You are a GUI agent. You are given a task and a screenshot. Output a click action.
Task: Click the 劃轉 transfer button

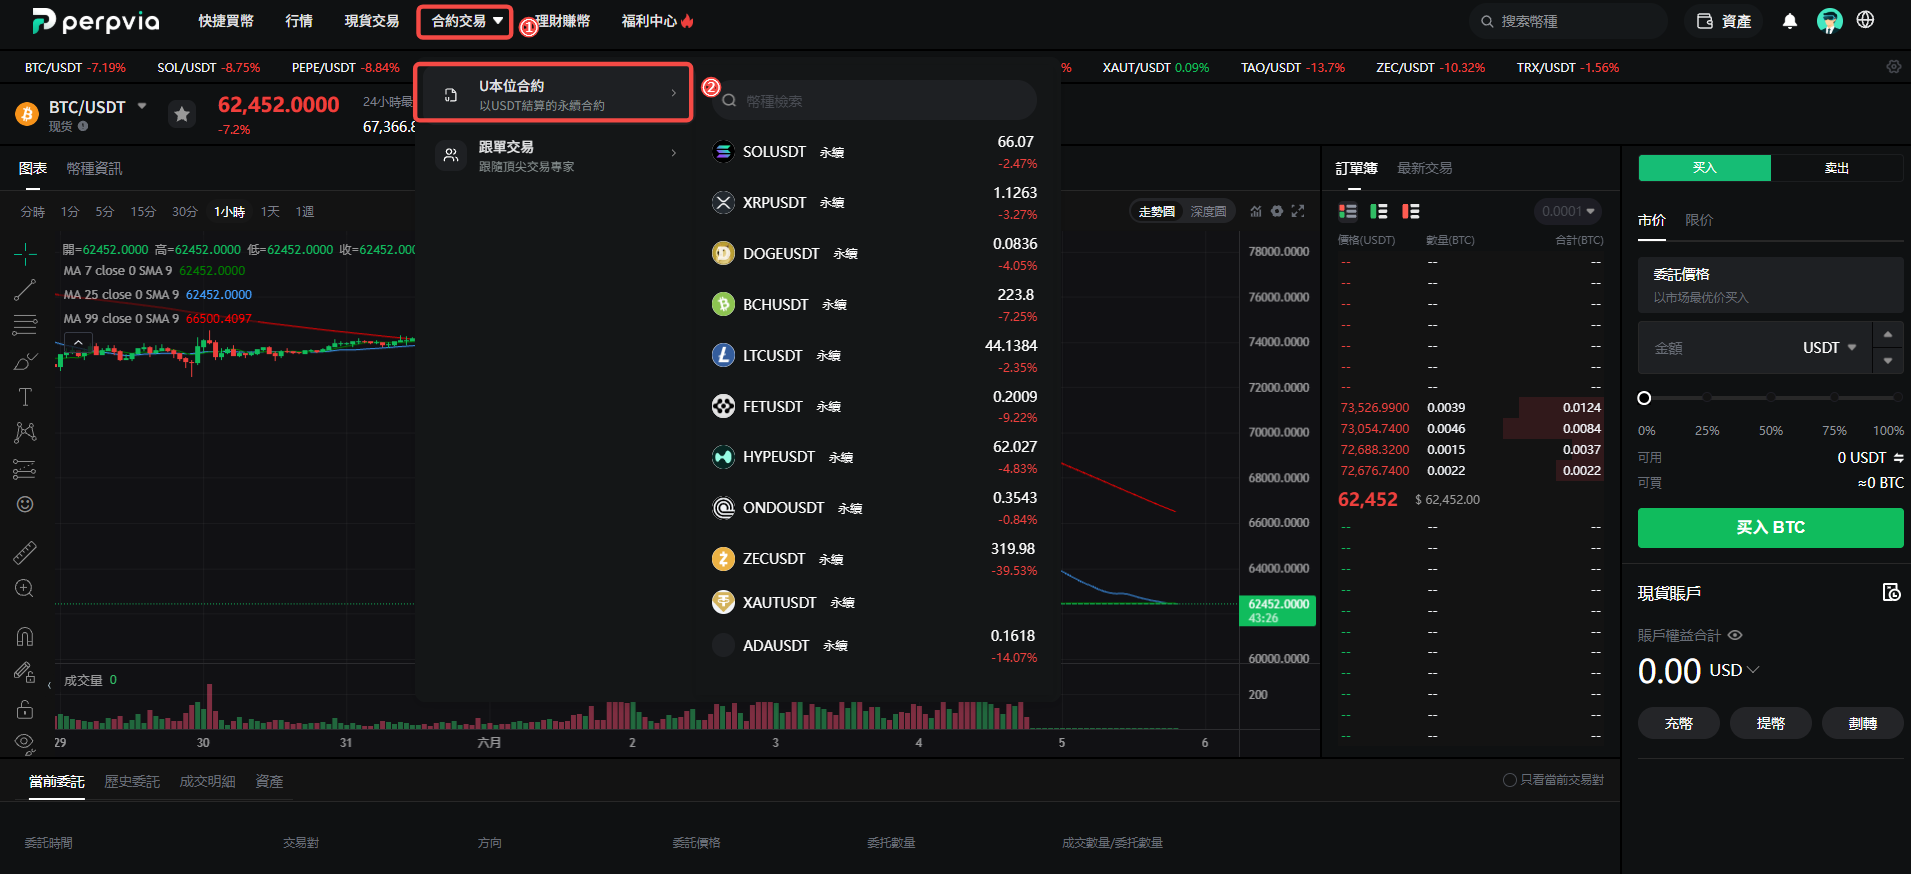1863,723
